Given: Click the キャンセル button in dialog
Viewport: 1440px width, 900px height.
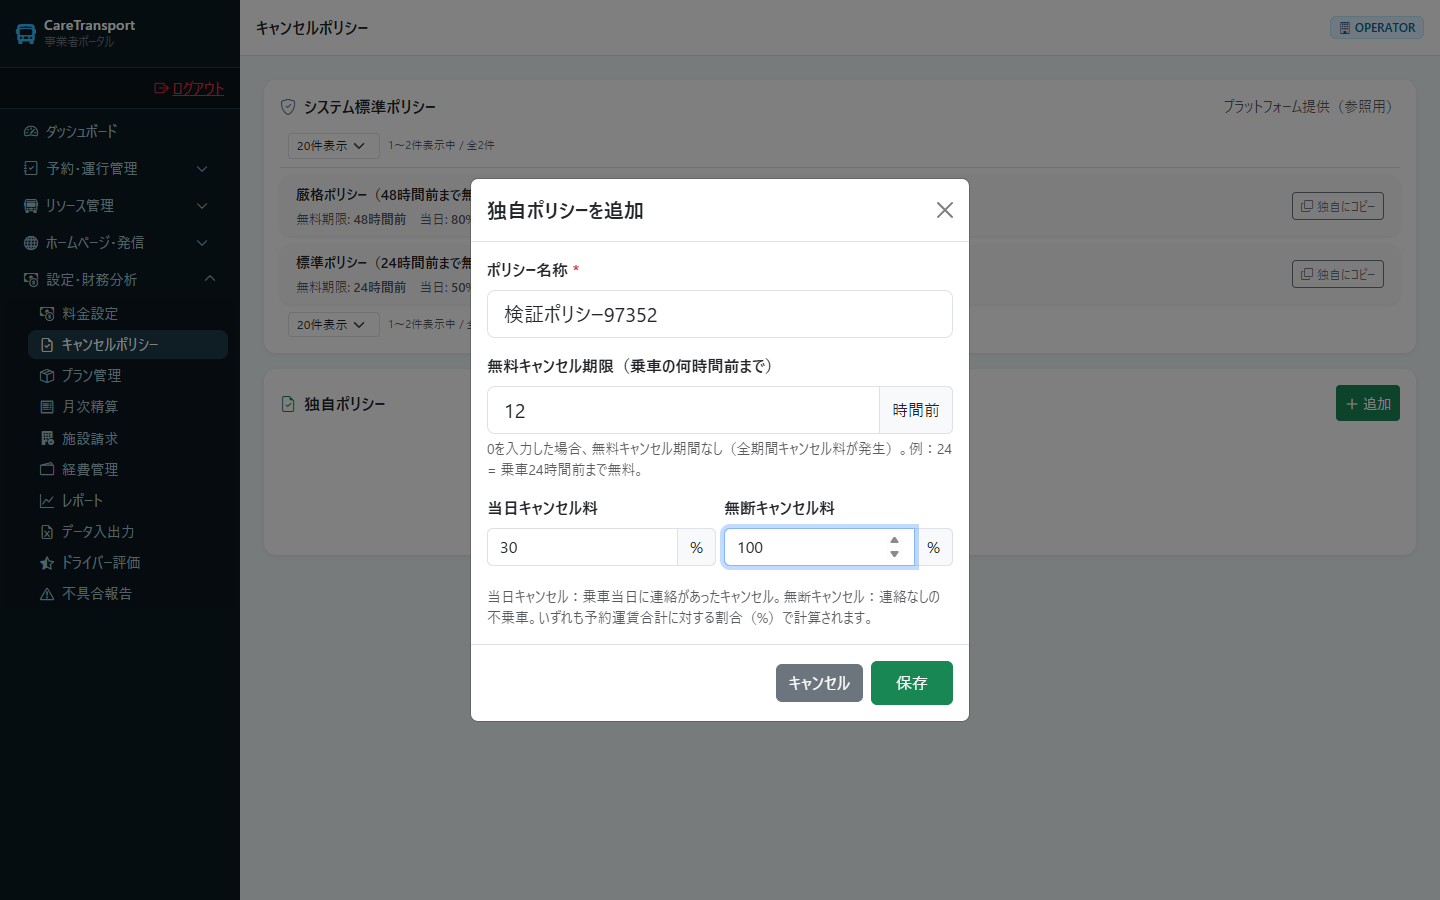Looking at the screenshot, I should (819, 683).
